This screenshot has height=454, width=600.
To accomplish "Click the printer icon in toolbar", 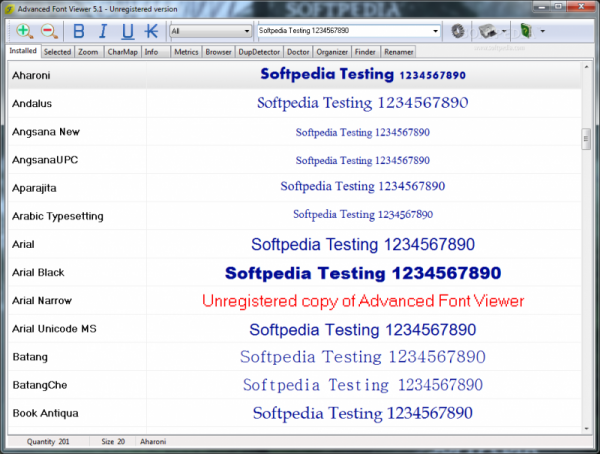I will tap(488, 31).
